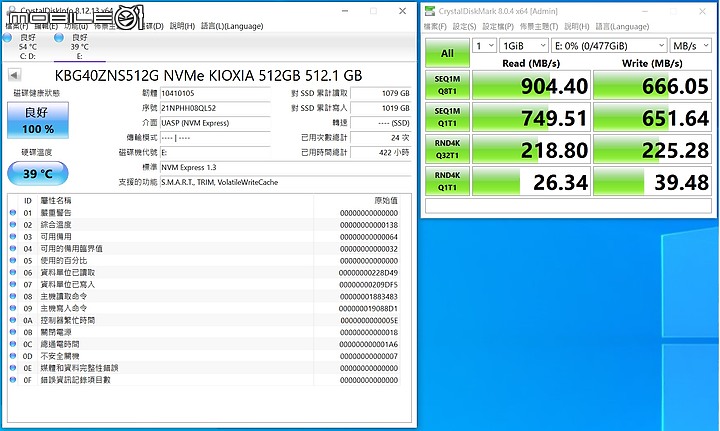Start the RND4K Q32T1 test
Screen dimensions: 720x431
coord(447,149)
